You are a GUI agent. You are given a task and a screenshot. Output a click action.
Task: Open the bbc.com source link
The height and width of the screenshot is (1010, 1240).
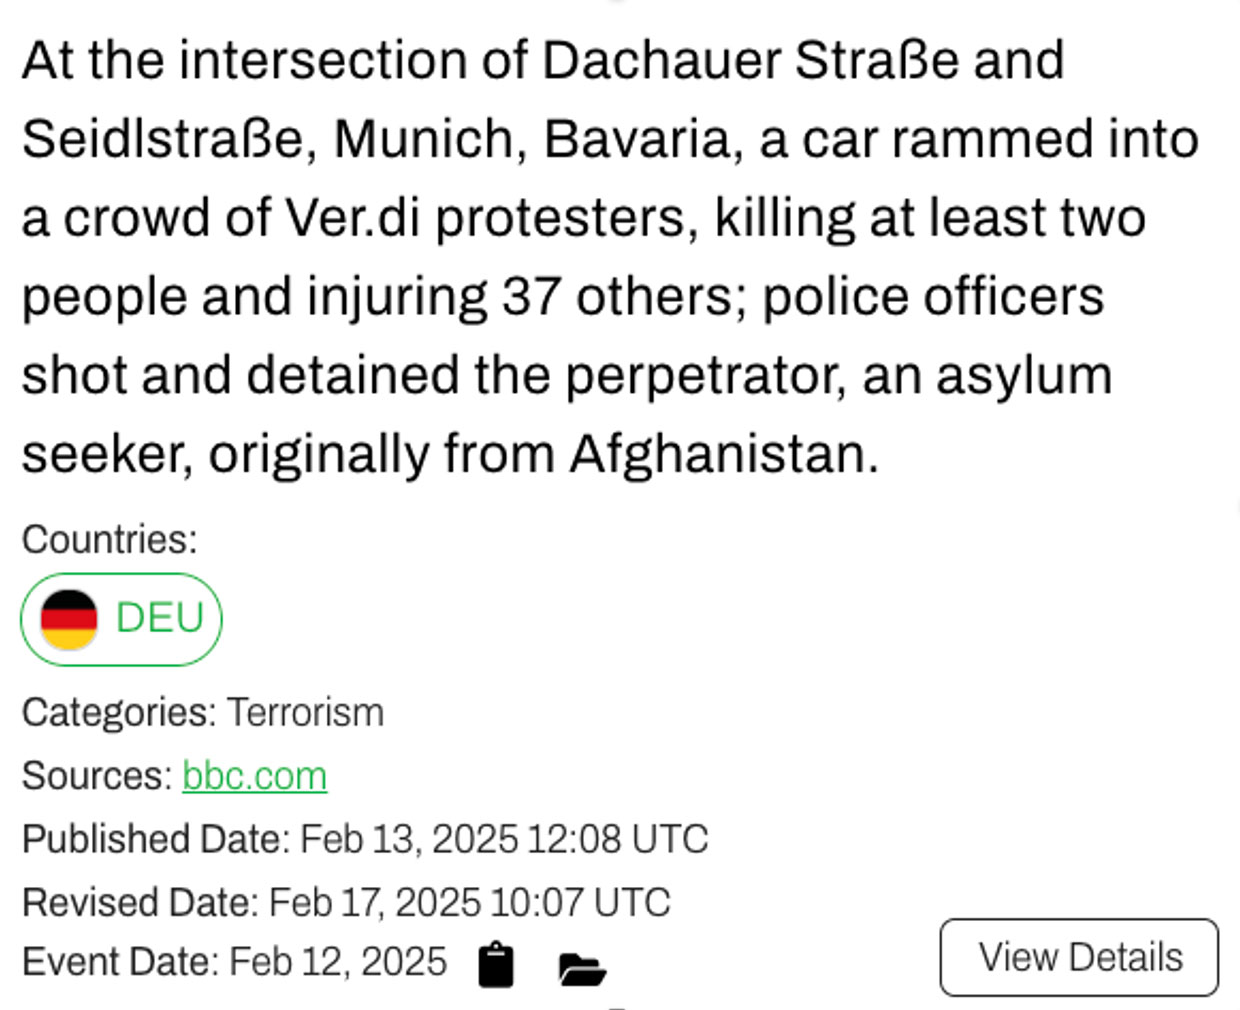click(x=254, y=776)
